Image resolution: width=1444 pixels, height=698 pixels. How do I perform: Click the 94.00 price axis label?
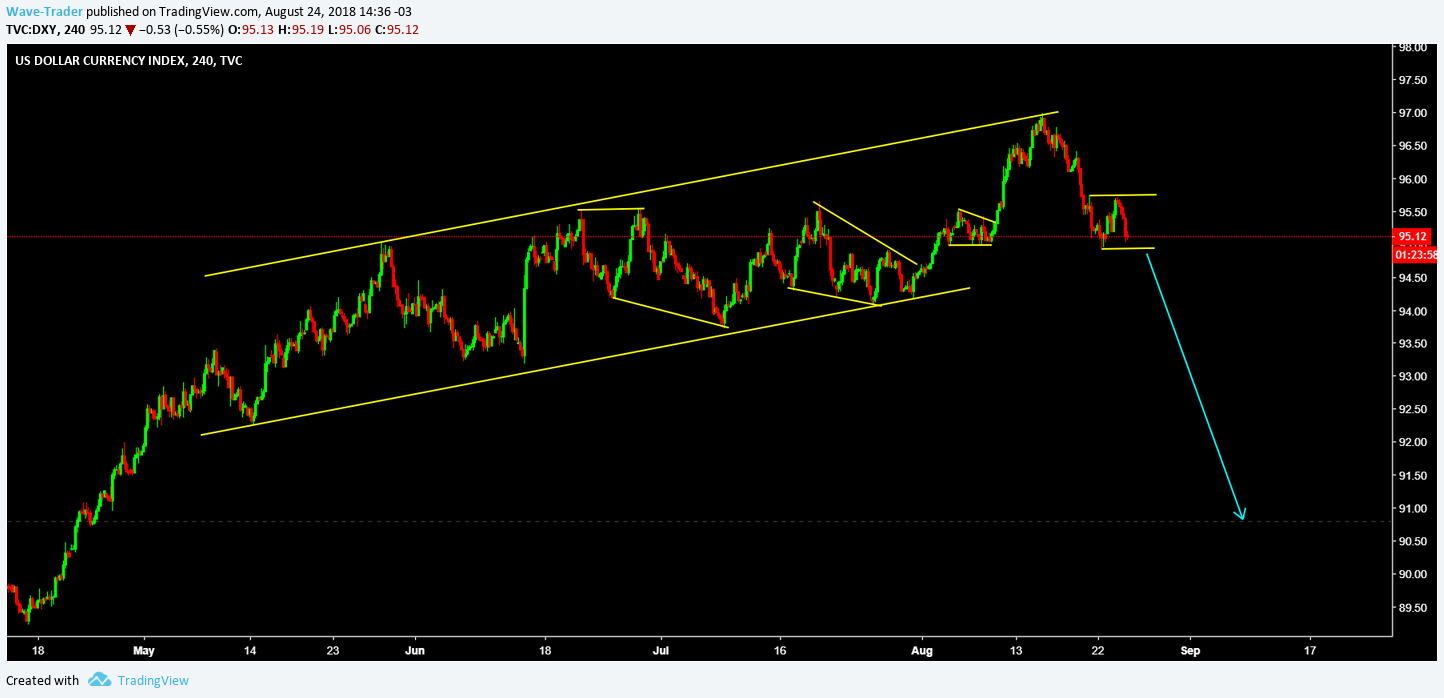pyautogui.click(x=1412, y=311)
